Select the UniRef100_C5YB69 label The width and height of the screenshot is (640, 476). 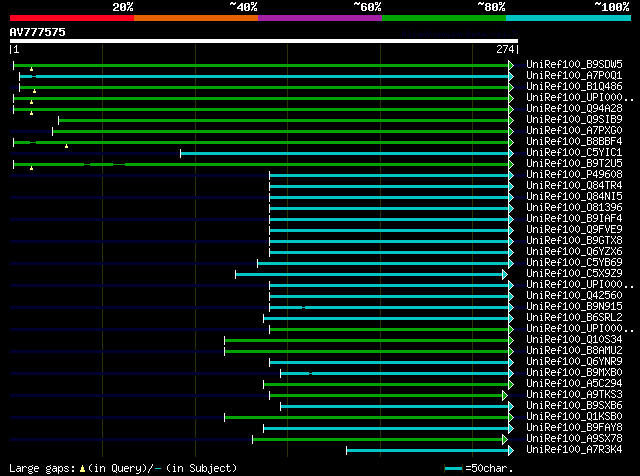pyautogui.click(x=574, y=262)
